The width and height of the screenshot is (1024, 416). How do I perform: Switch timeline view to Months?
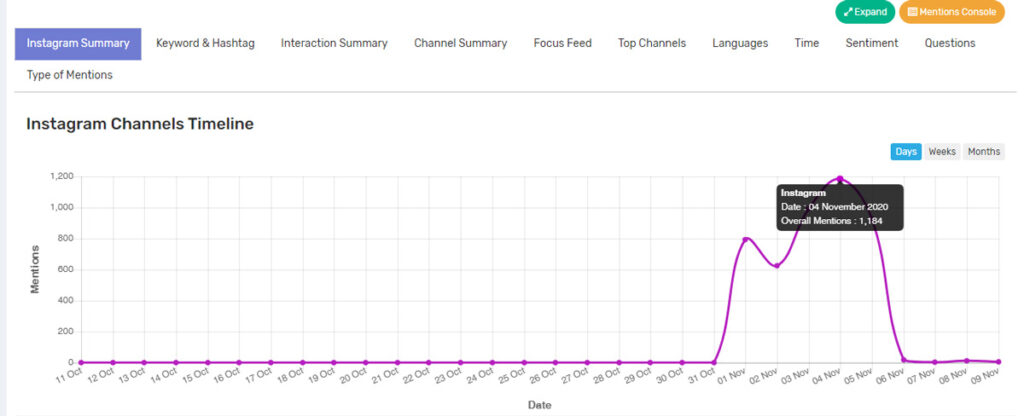983,152
